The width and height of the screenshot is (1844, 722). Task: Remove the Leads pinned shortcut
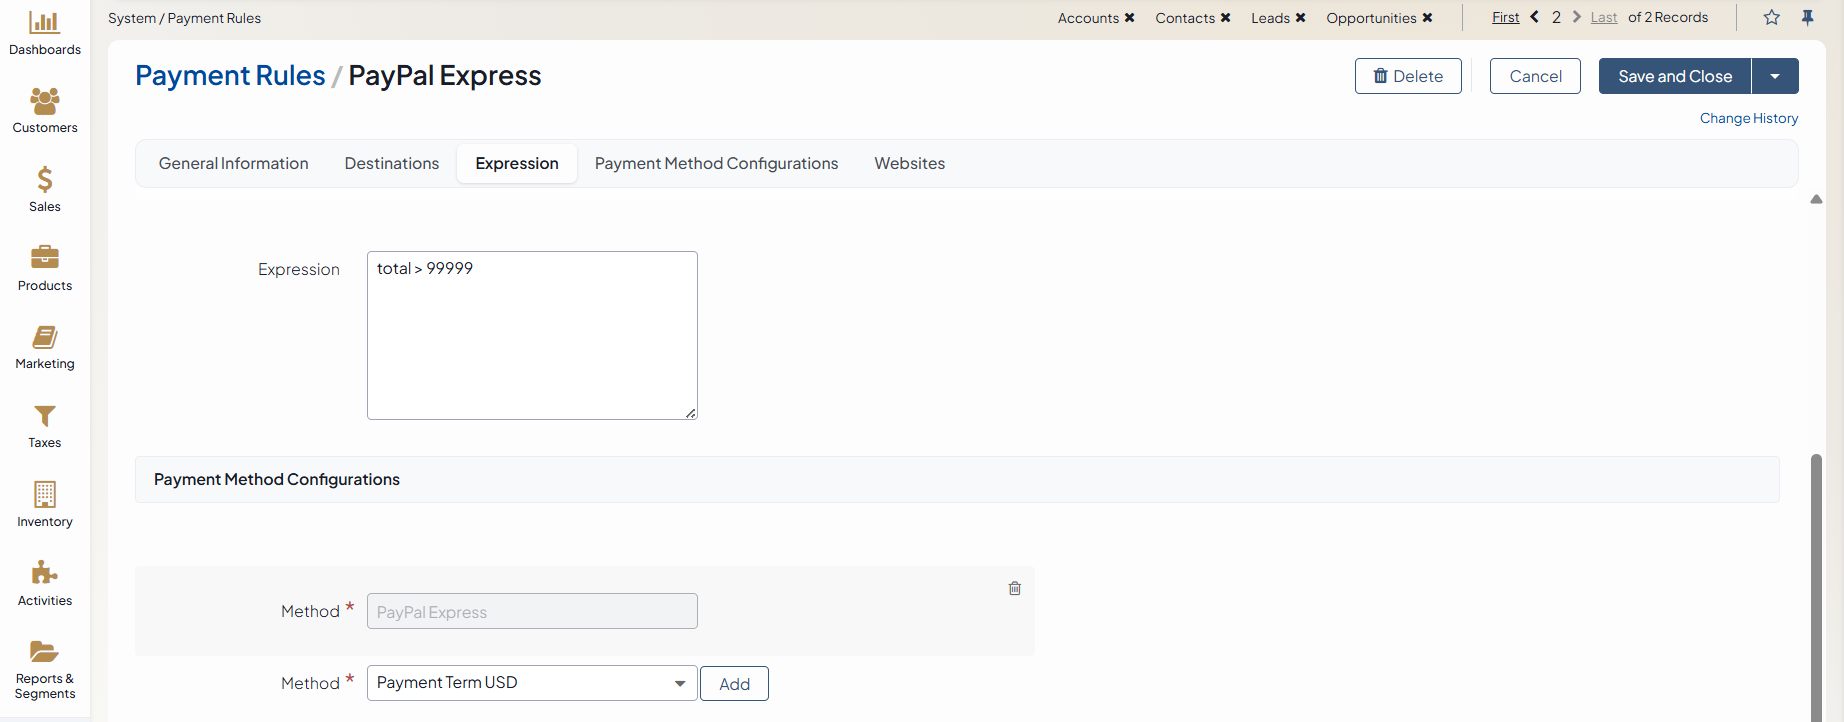coord(1301,18)
